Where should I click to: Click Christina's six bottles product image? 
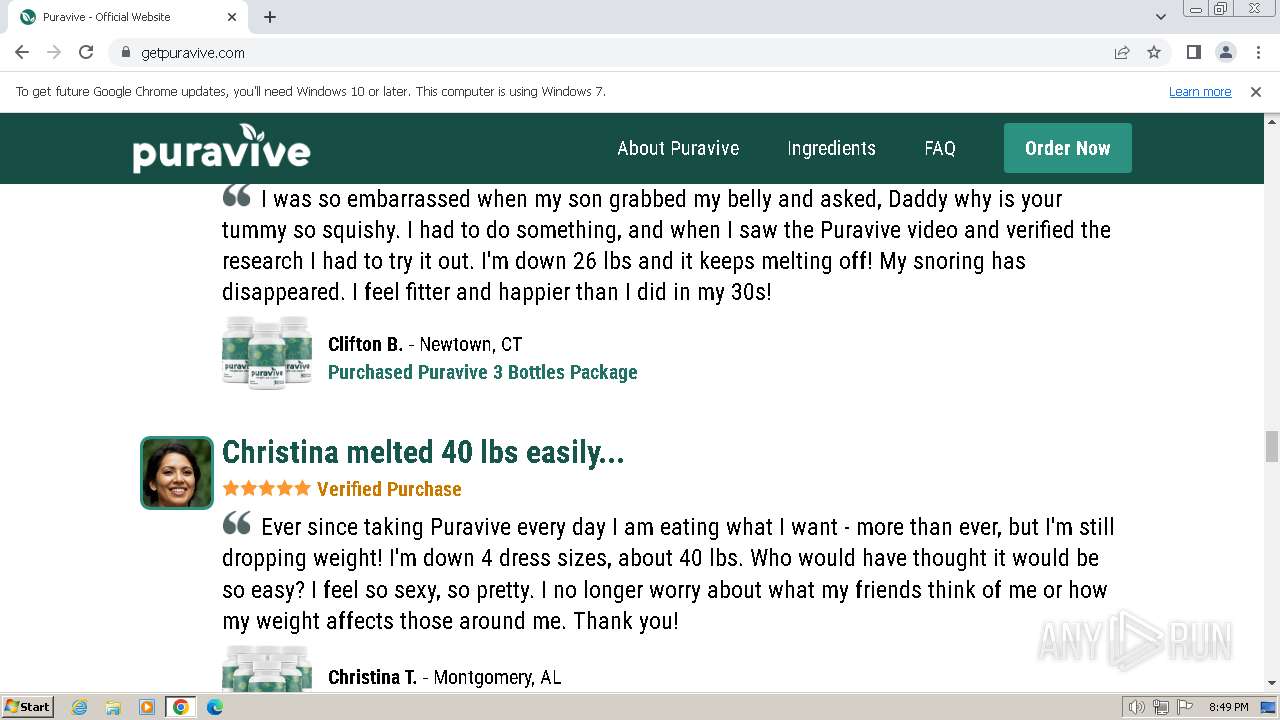point(267,668)
